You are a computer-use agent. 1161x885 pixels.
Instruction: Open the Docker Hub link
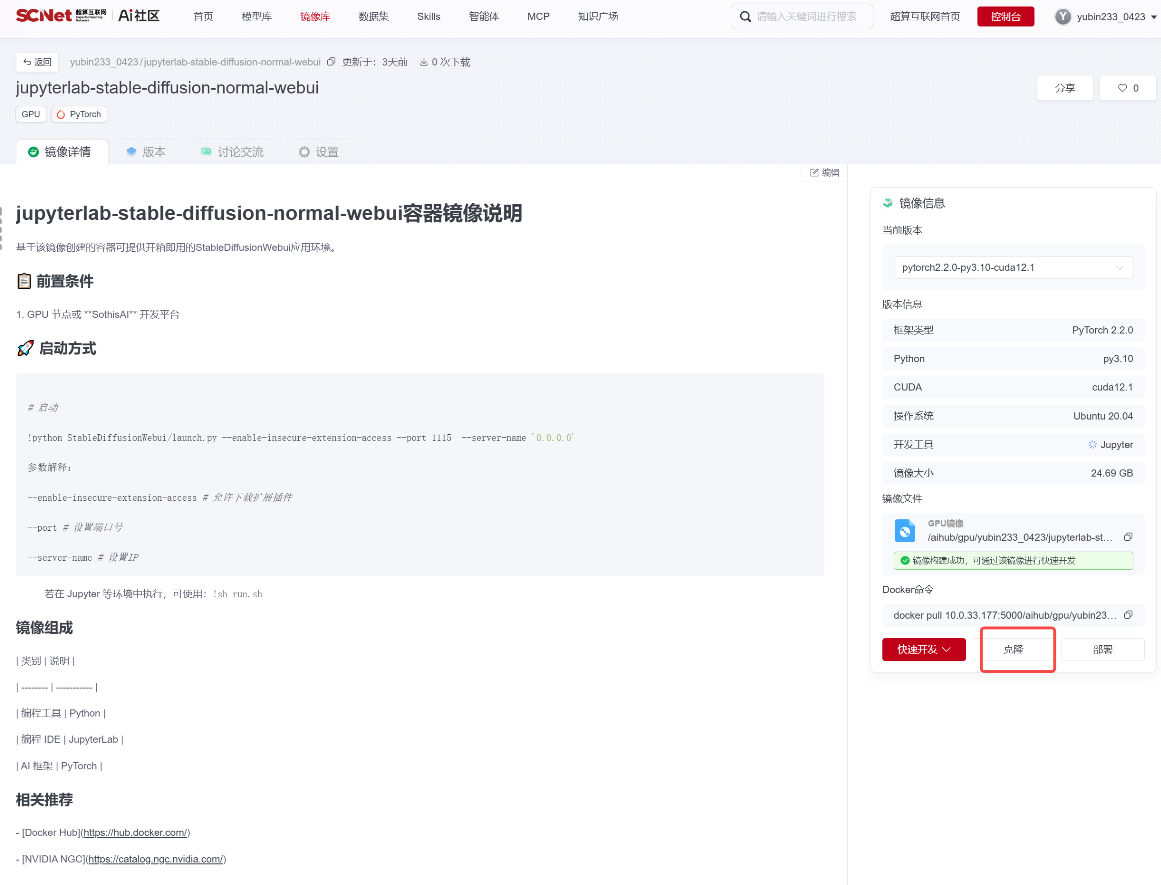coord(135,832)
